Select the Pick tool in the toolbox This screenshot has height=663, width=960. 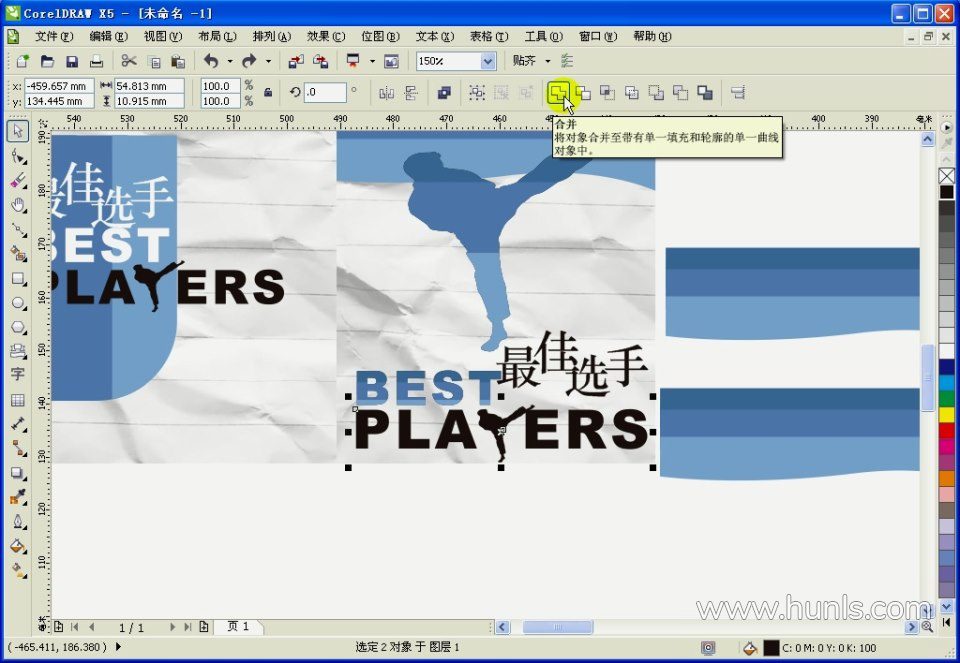(18, 131)
